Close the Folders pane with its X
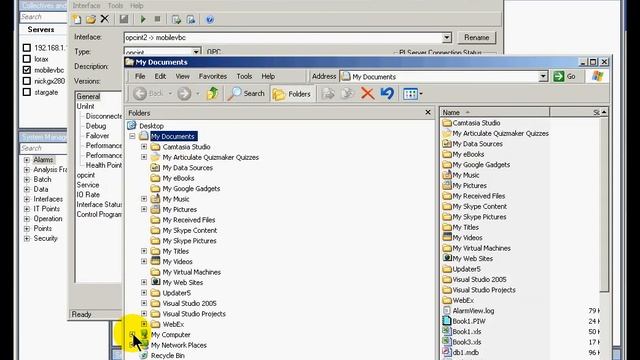The height and width of the screenshot is (360, 640). (428, 112)
